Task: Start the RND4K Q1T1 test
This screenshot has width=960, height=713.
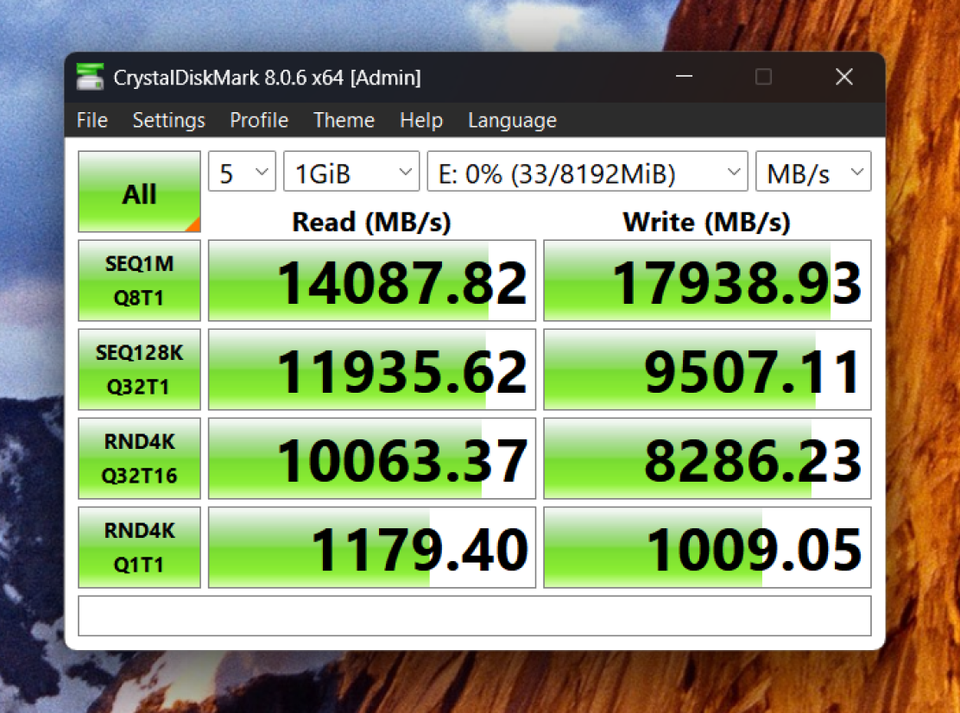Action: pos(139,546)
